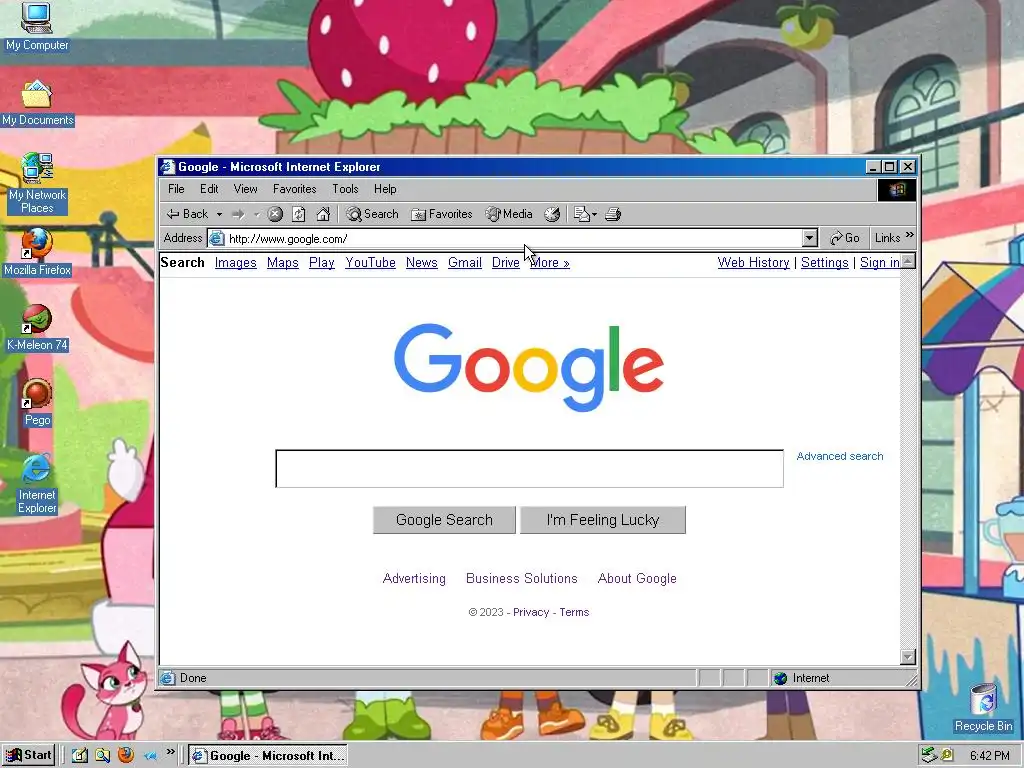Click the Refresh page icon
Screen dimensions: 1024x768
point(298,214)
